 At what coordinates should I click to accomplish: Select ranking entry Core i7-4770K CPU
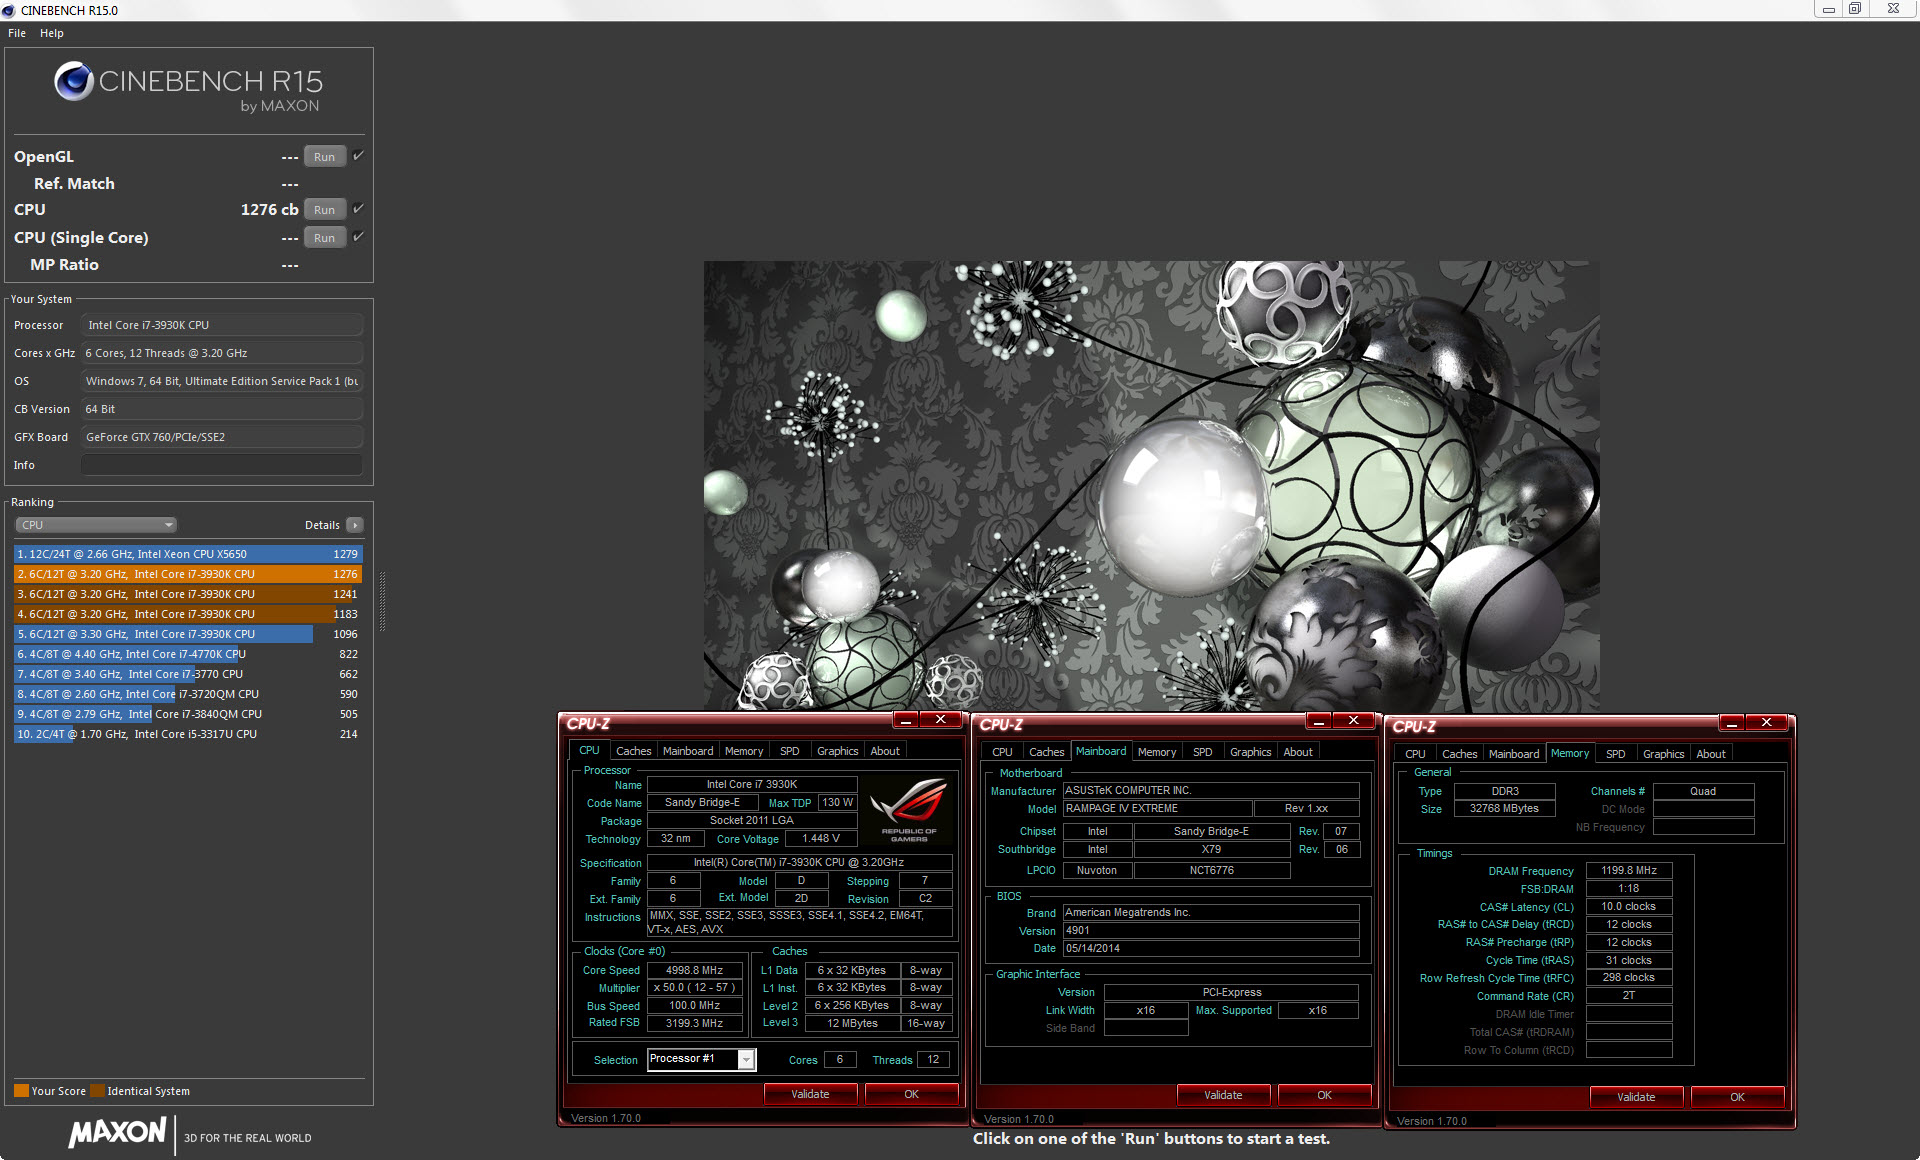[188, 654]
